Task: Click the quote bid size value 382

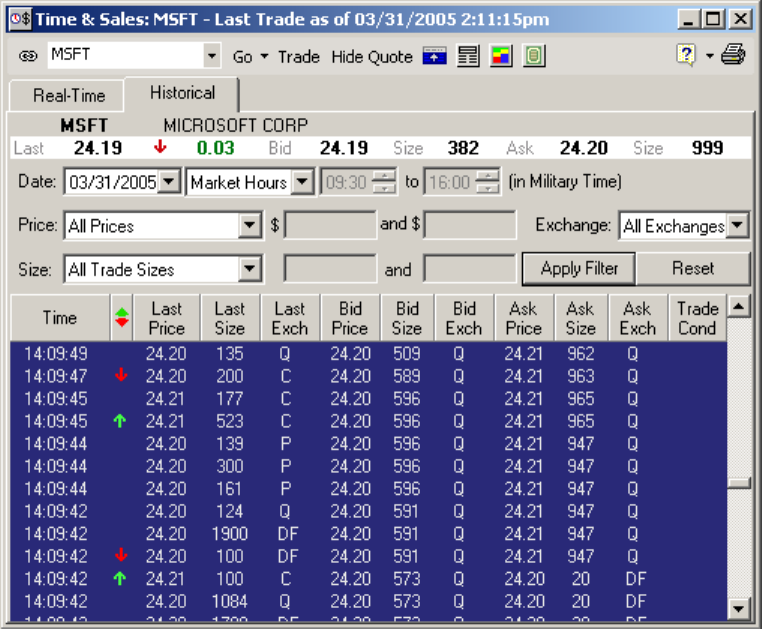Action: (x=463, y=148)
